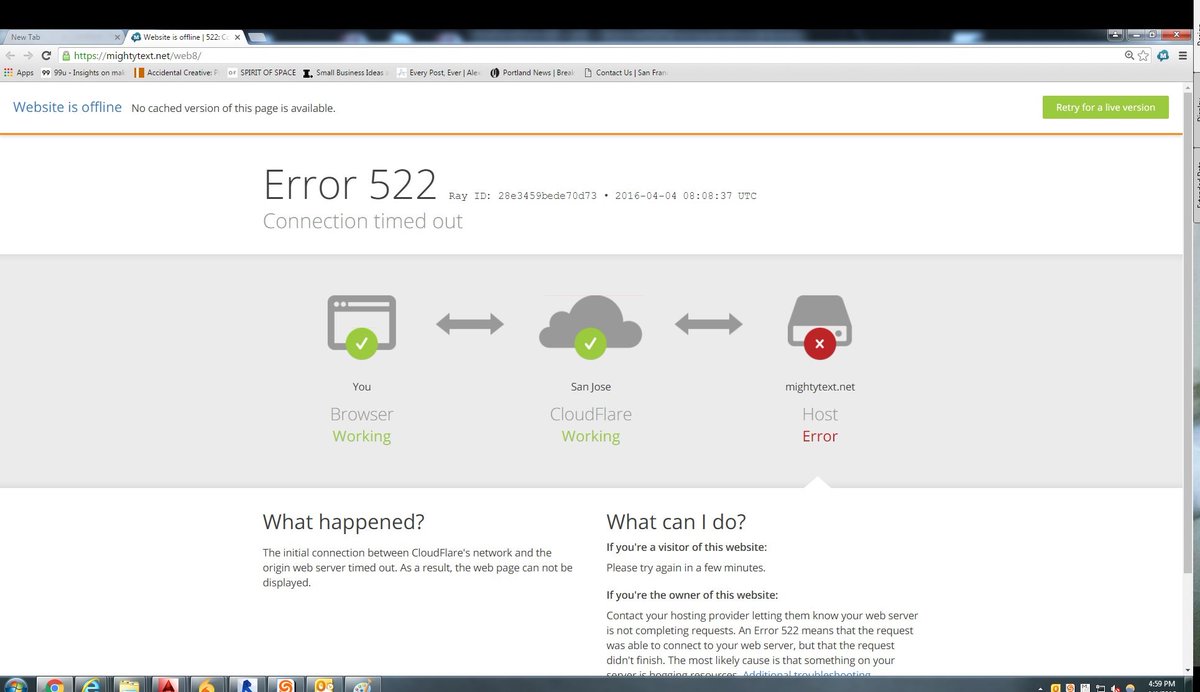Image resolution: width=1200 pixels, height=692 pixels.
Task: Click the Error 522 heading
Action: (350, 185)
